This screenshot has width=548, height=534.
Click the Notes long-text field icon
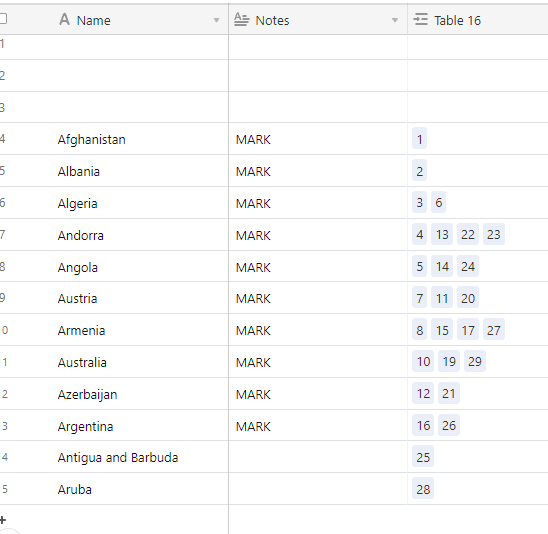click(241, 20)
